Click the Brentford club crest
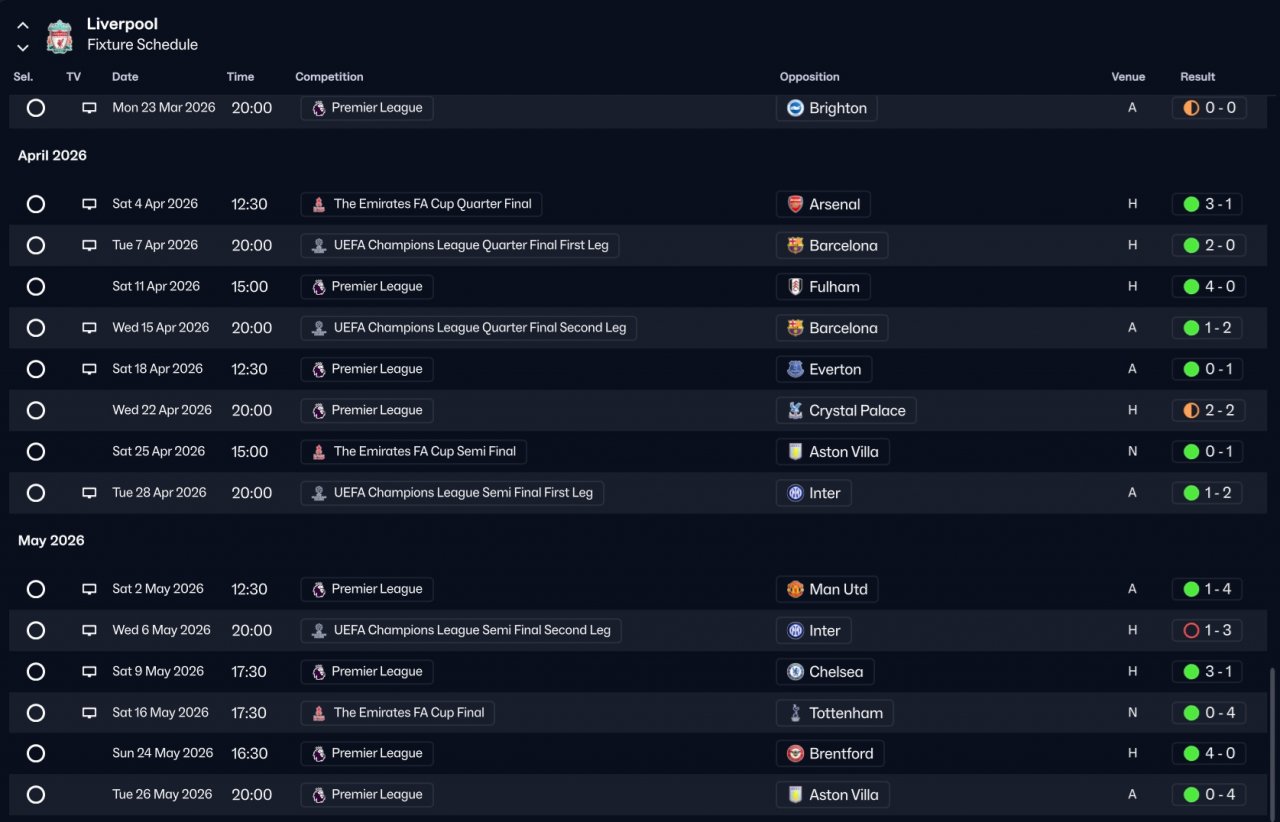Viewport: 1280px width, 822px height. [x=795, y=754]
